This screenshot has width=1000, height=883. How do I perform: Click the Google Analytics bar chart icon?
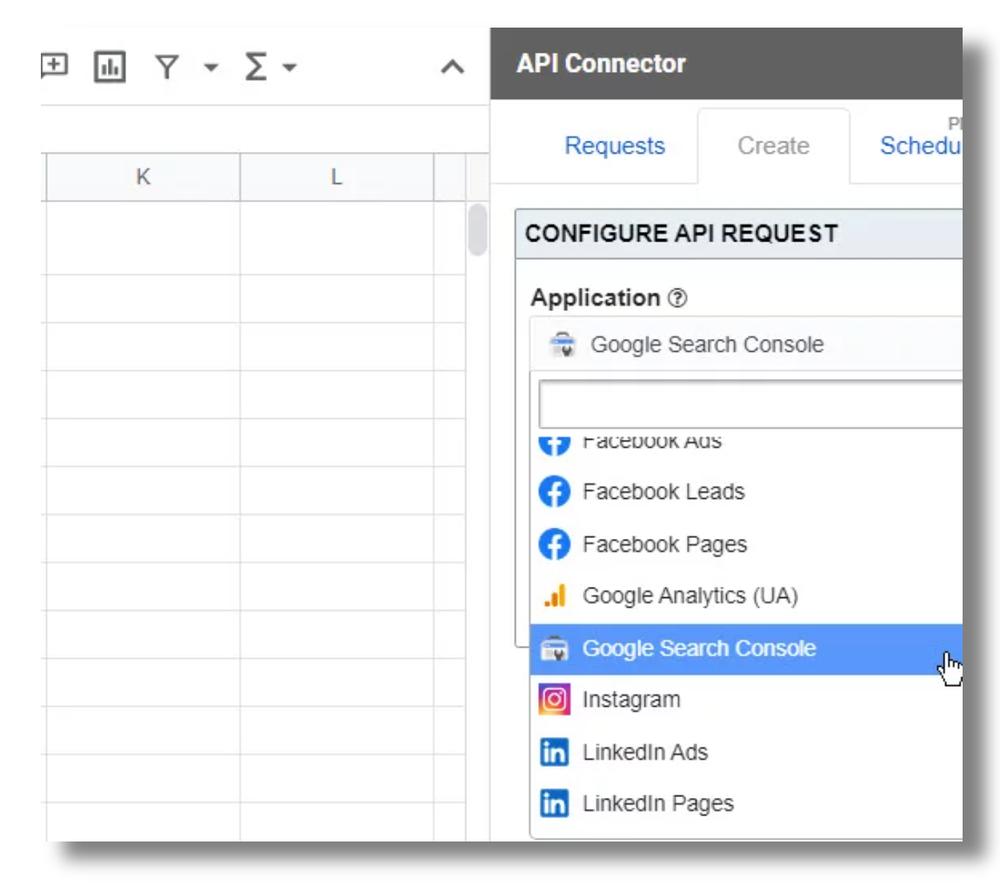tap(555, 595)
